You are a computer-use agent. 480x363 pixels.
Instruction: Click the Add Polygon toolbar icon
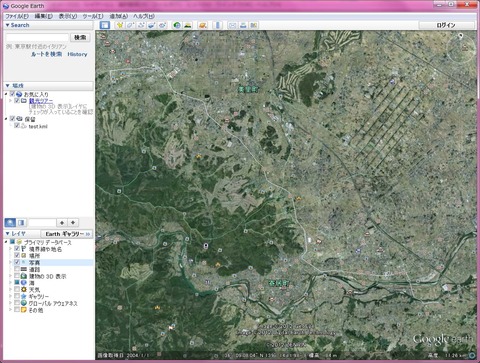coord(130,25)
